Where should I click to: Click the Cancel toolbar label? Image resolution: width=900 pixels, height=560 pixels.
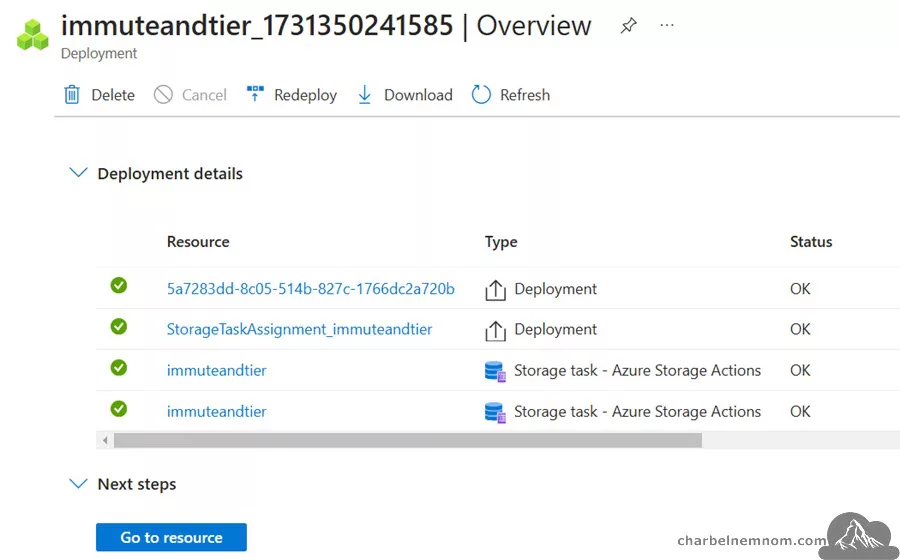(204, 95)
